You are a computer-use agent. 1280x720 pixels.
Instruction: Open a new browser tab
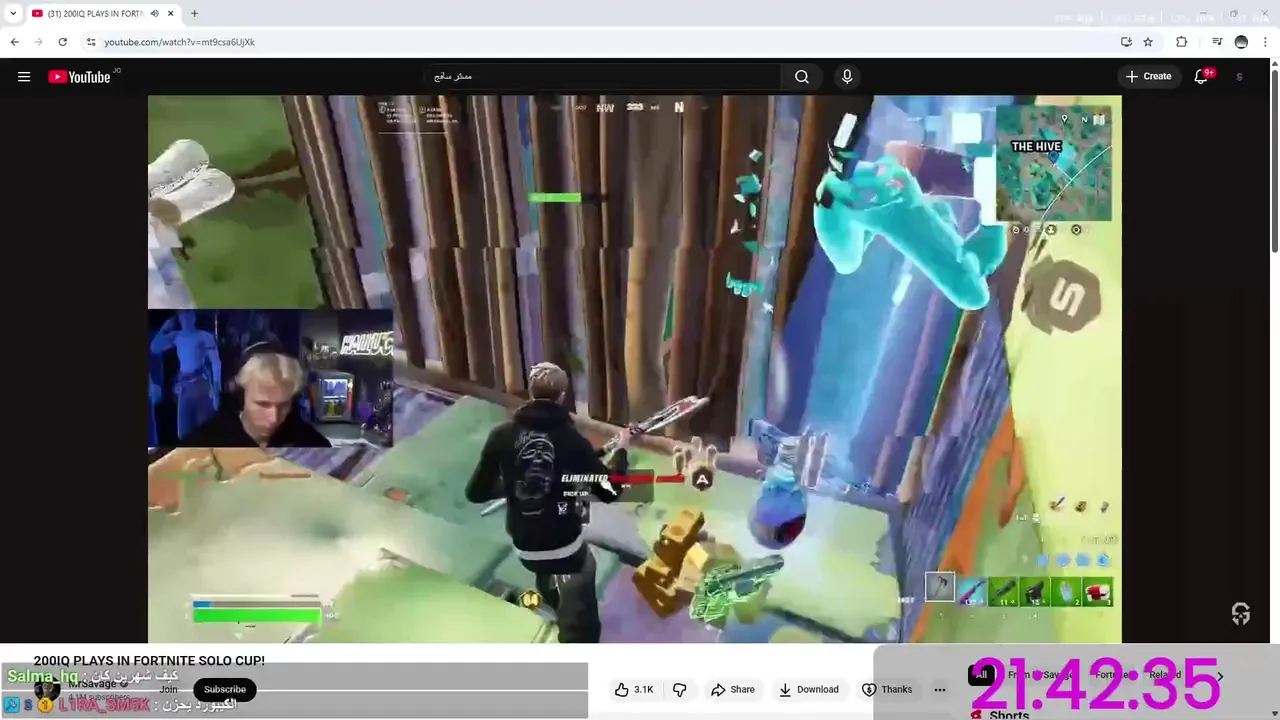point(194,14)
